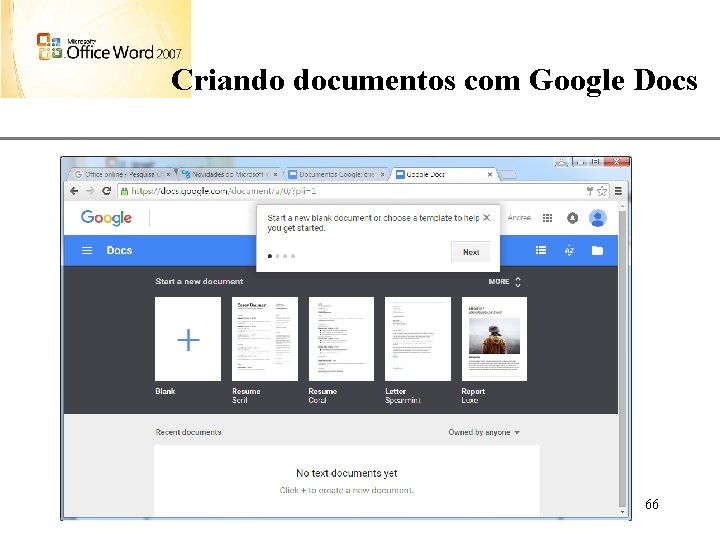
Task: Open the file picker folder icon
Action: coord(597,250)
